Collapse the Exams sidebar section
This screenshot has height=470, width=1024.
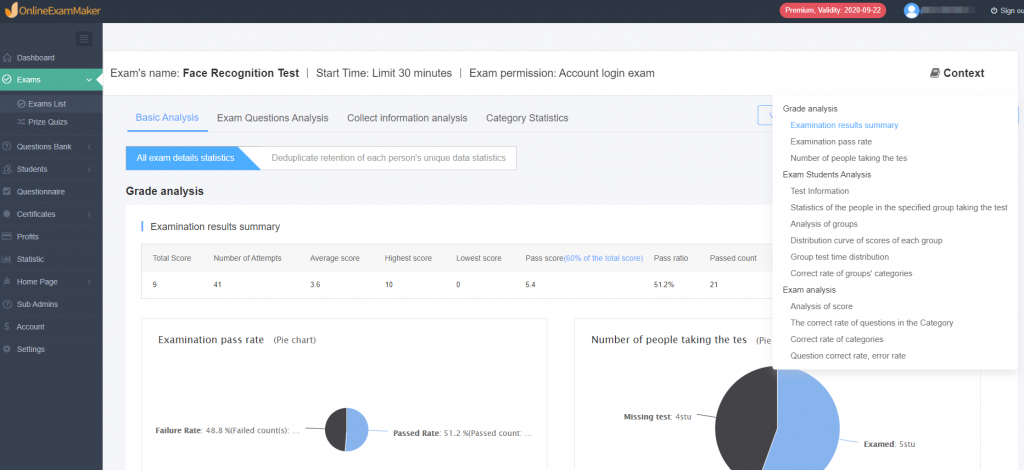click(x=89, y=79)
